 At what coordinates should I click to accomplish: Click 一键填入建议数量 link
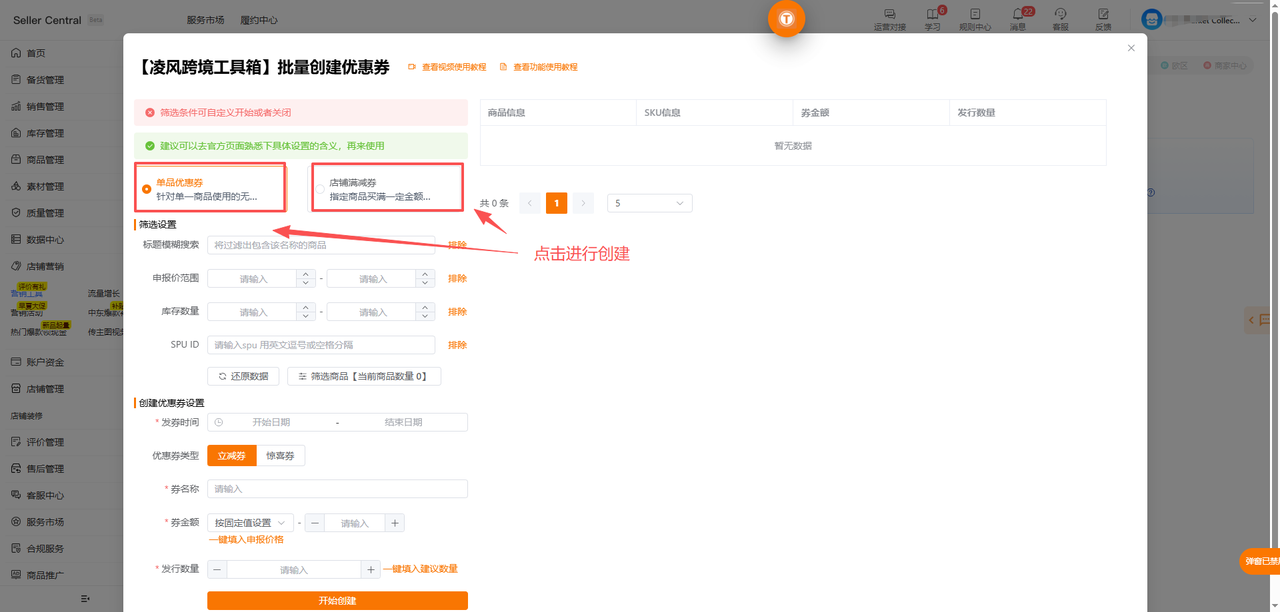click(x=420, y=569)
